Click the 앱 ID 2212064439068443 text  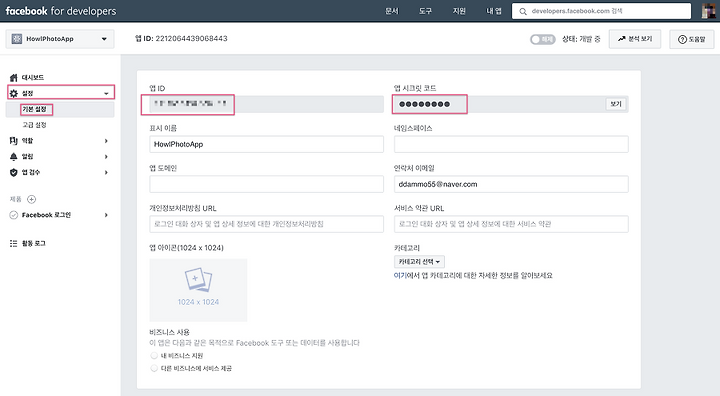181,39
